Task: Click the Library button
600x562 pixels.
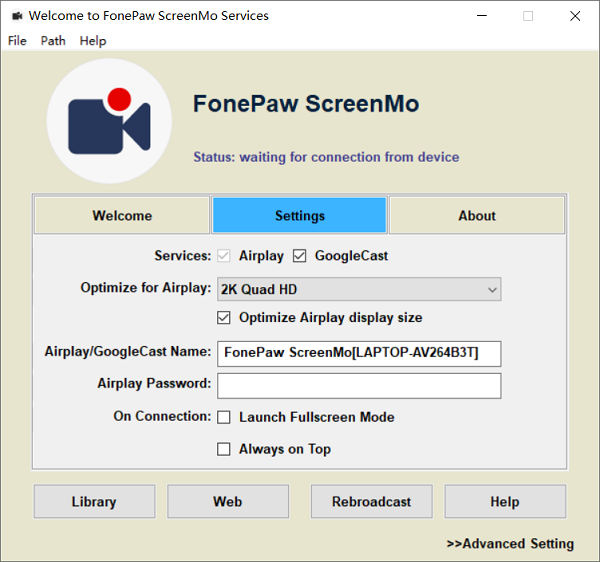Action: pos(94,502)
